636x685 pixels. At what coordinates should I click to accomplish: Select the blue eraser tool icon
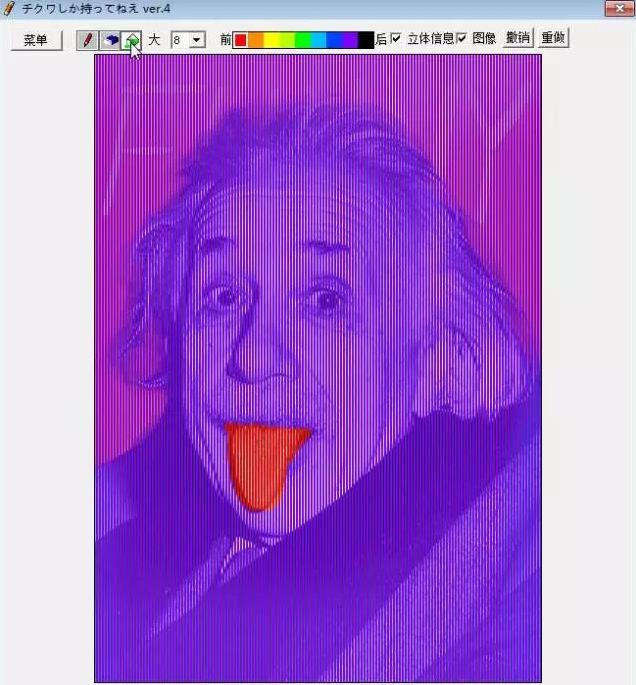tap(109, 40)
